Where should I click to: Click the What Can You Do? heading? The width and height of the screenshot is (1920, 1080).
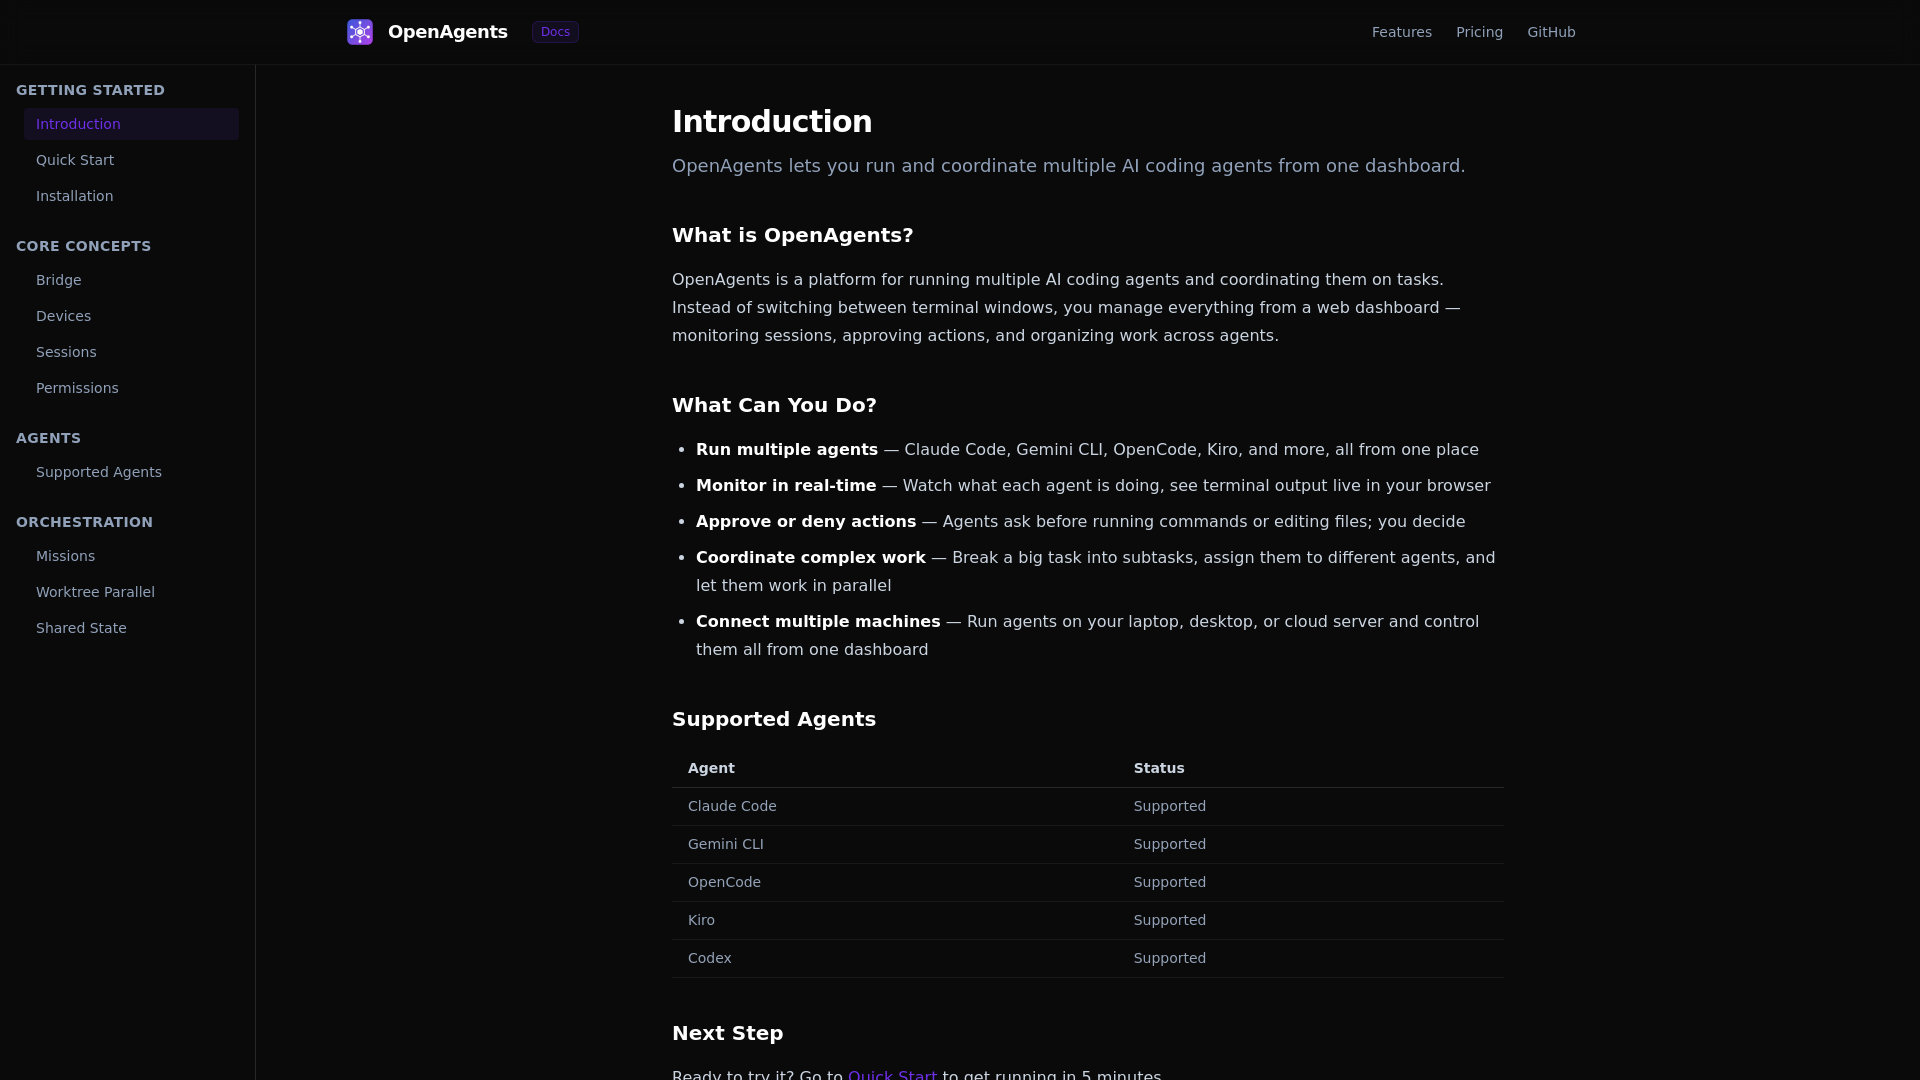pyautogui.click(x=774, y=405)
